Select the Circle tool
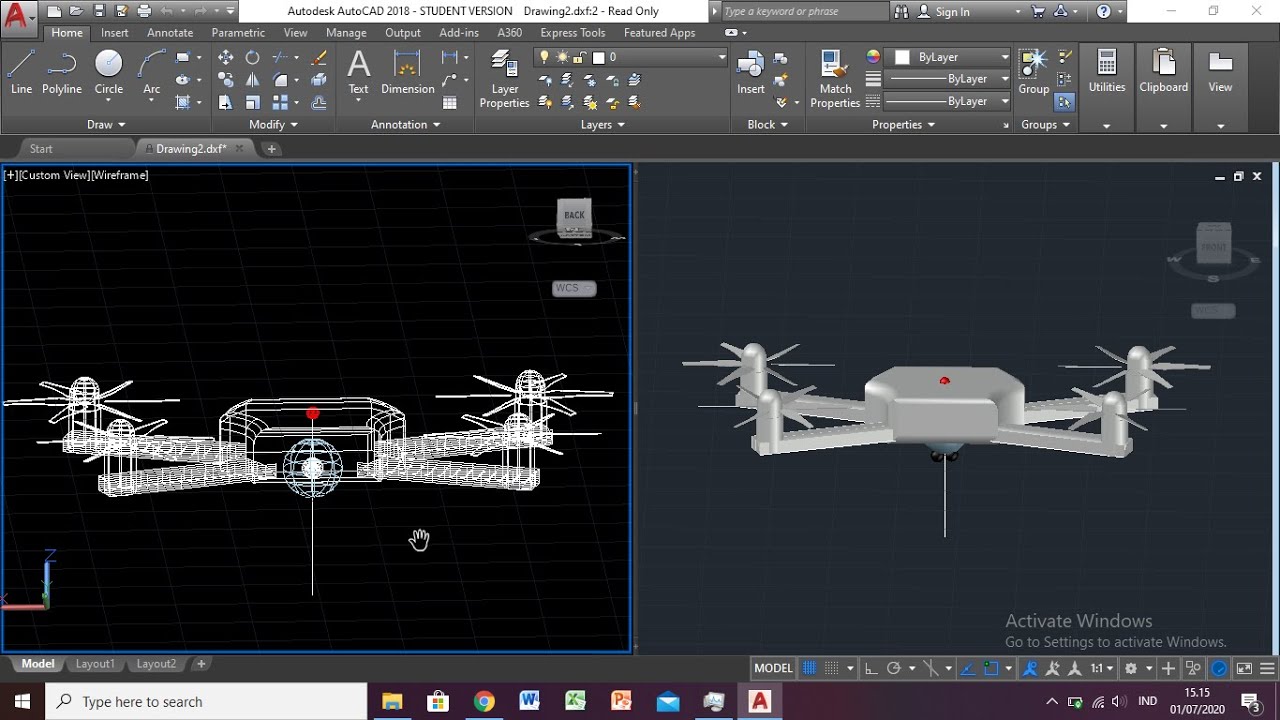Screen dimensions: 1280x720 pos(109,72)
